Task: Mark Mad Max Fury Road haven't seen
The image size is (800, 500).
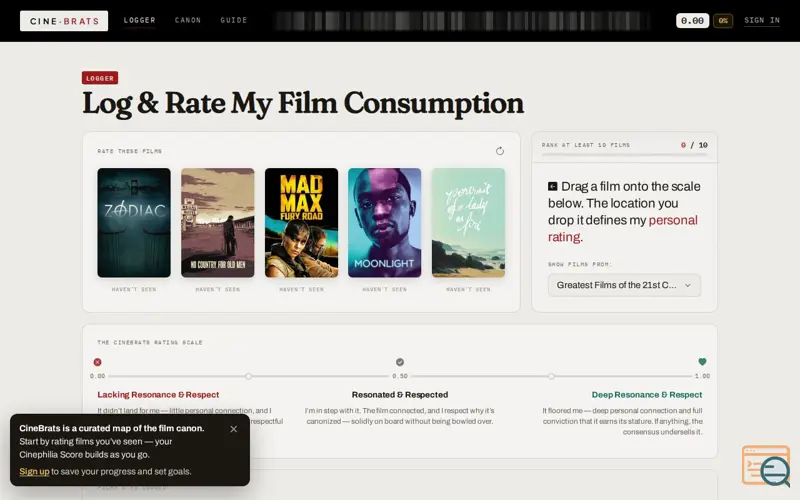Action: 302,289
